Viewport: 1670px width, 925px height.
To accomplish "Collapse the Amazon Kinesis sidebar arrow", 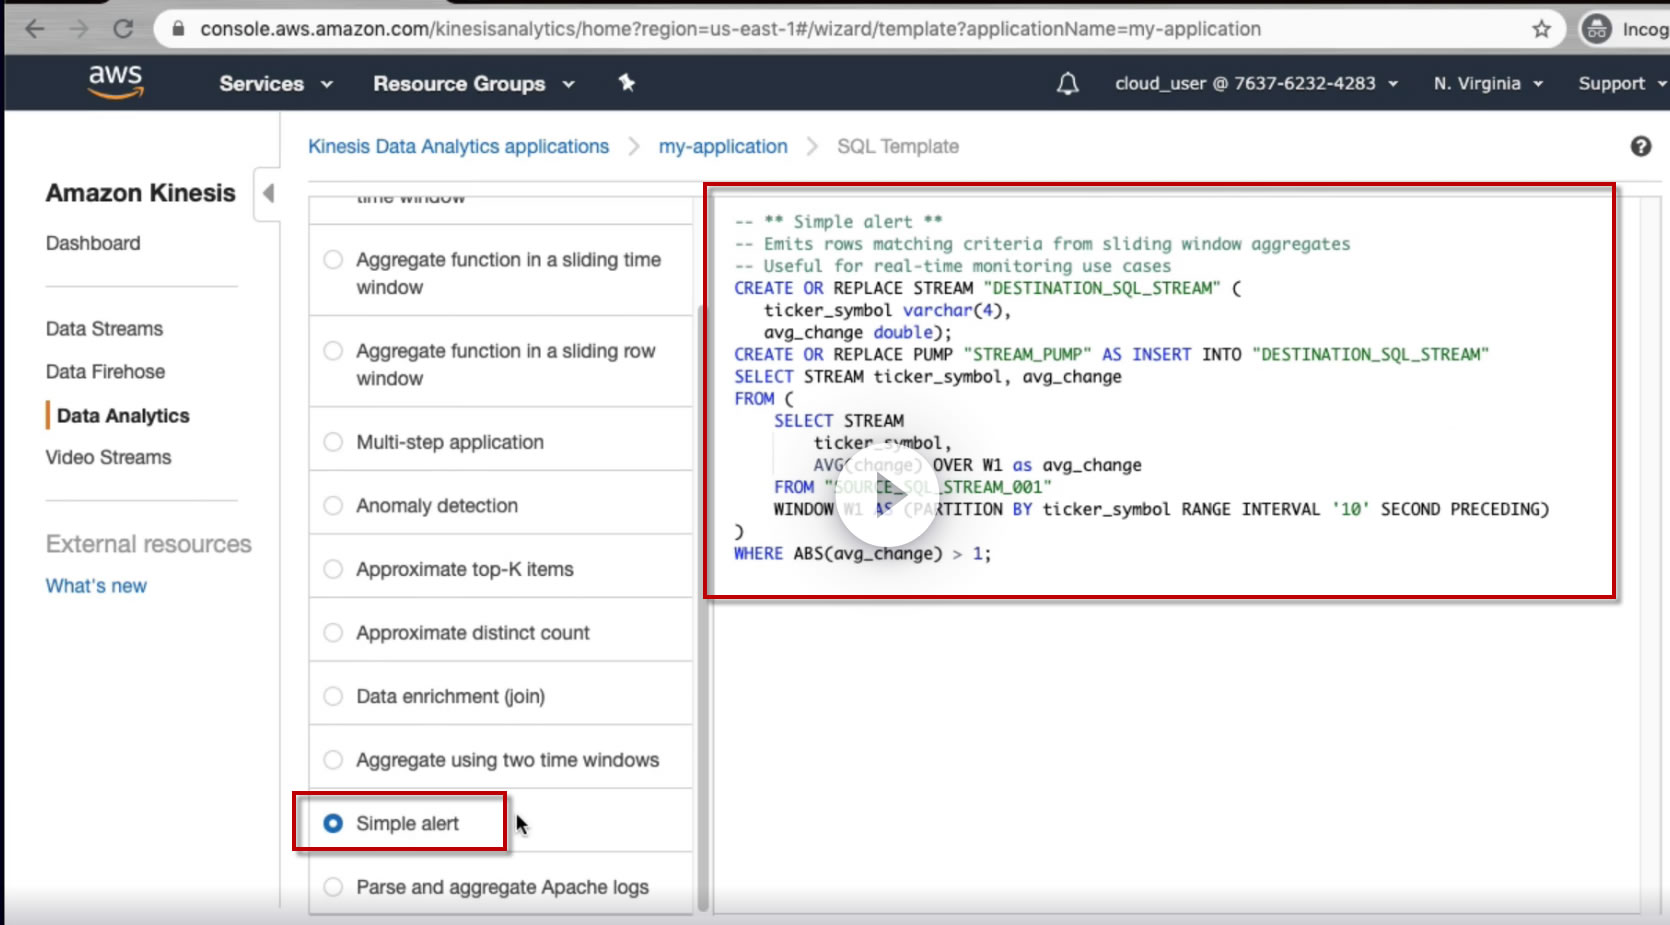I will click(268, 193).
